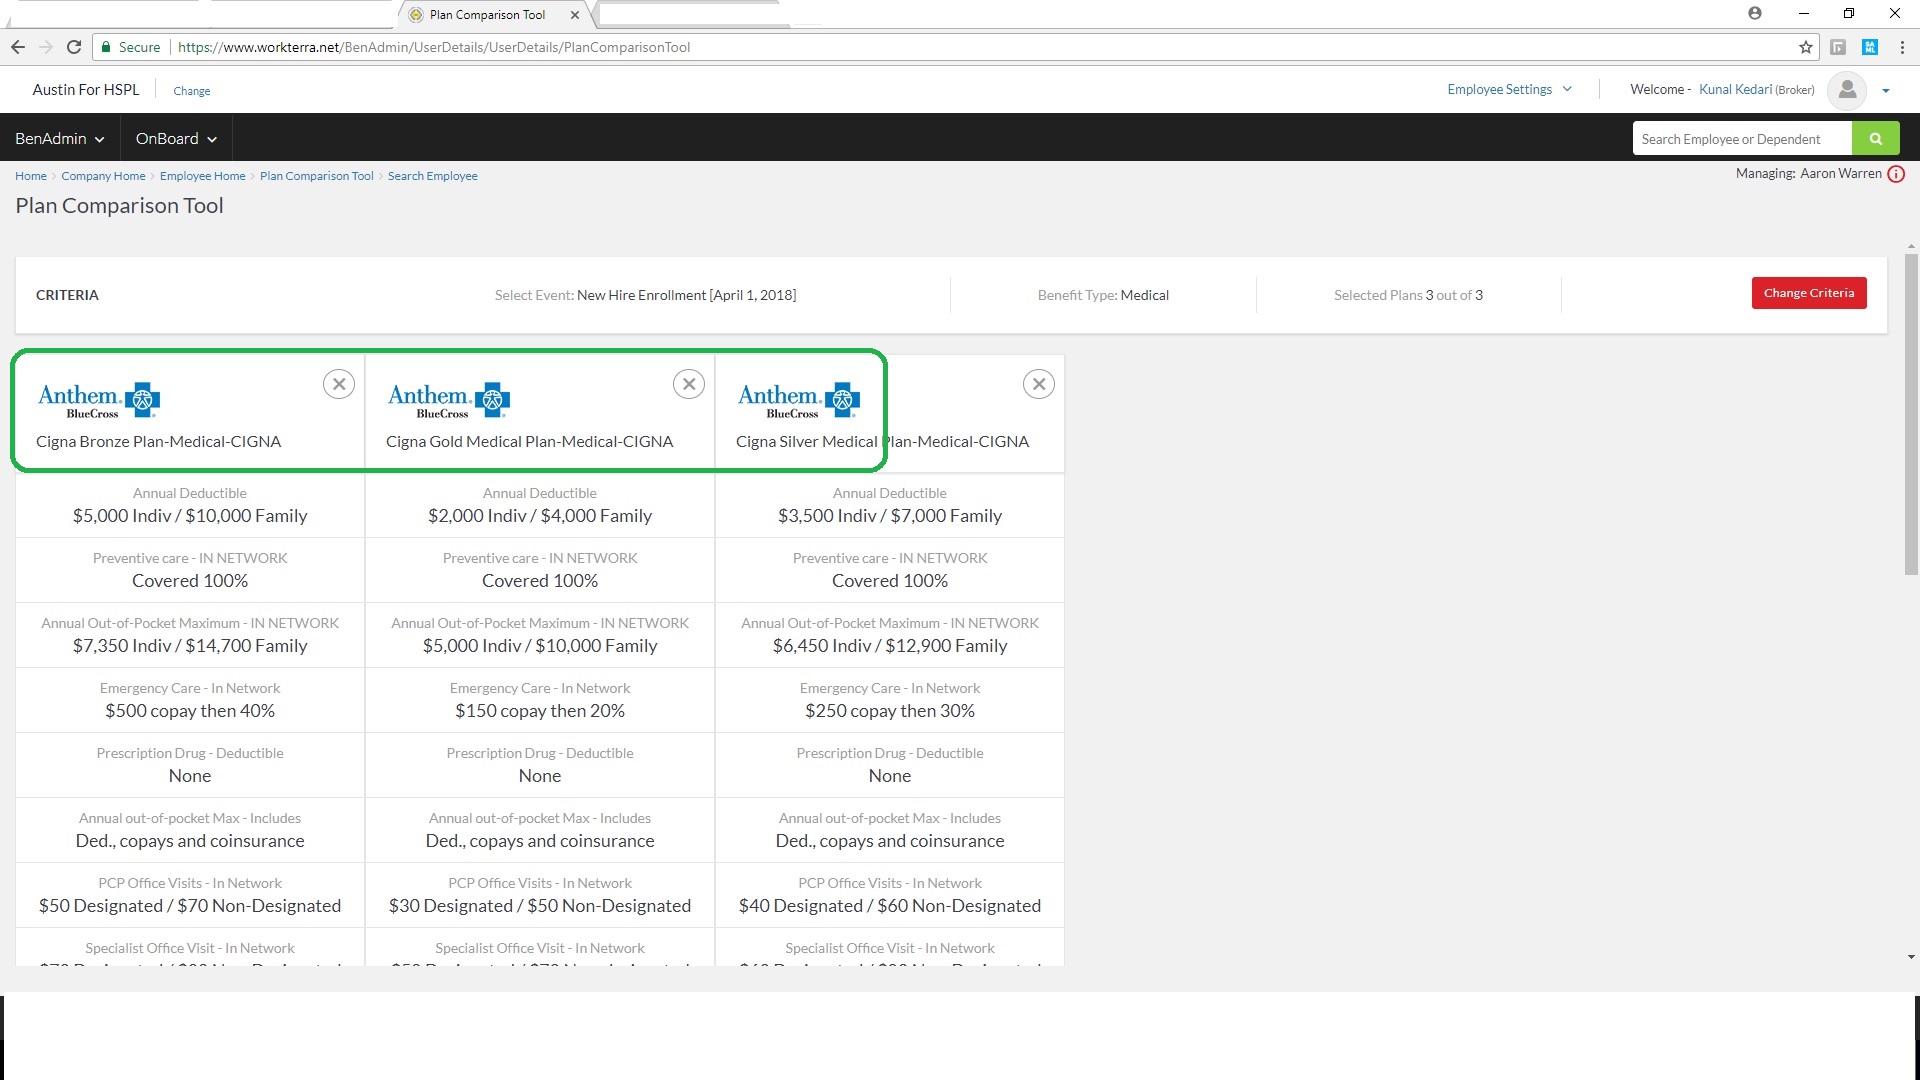Bookmark page with the star icon
The image size is (1920, 1080).
1805,47
